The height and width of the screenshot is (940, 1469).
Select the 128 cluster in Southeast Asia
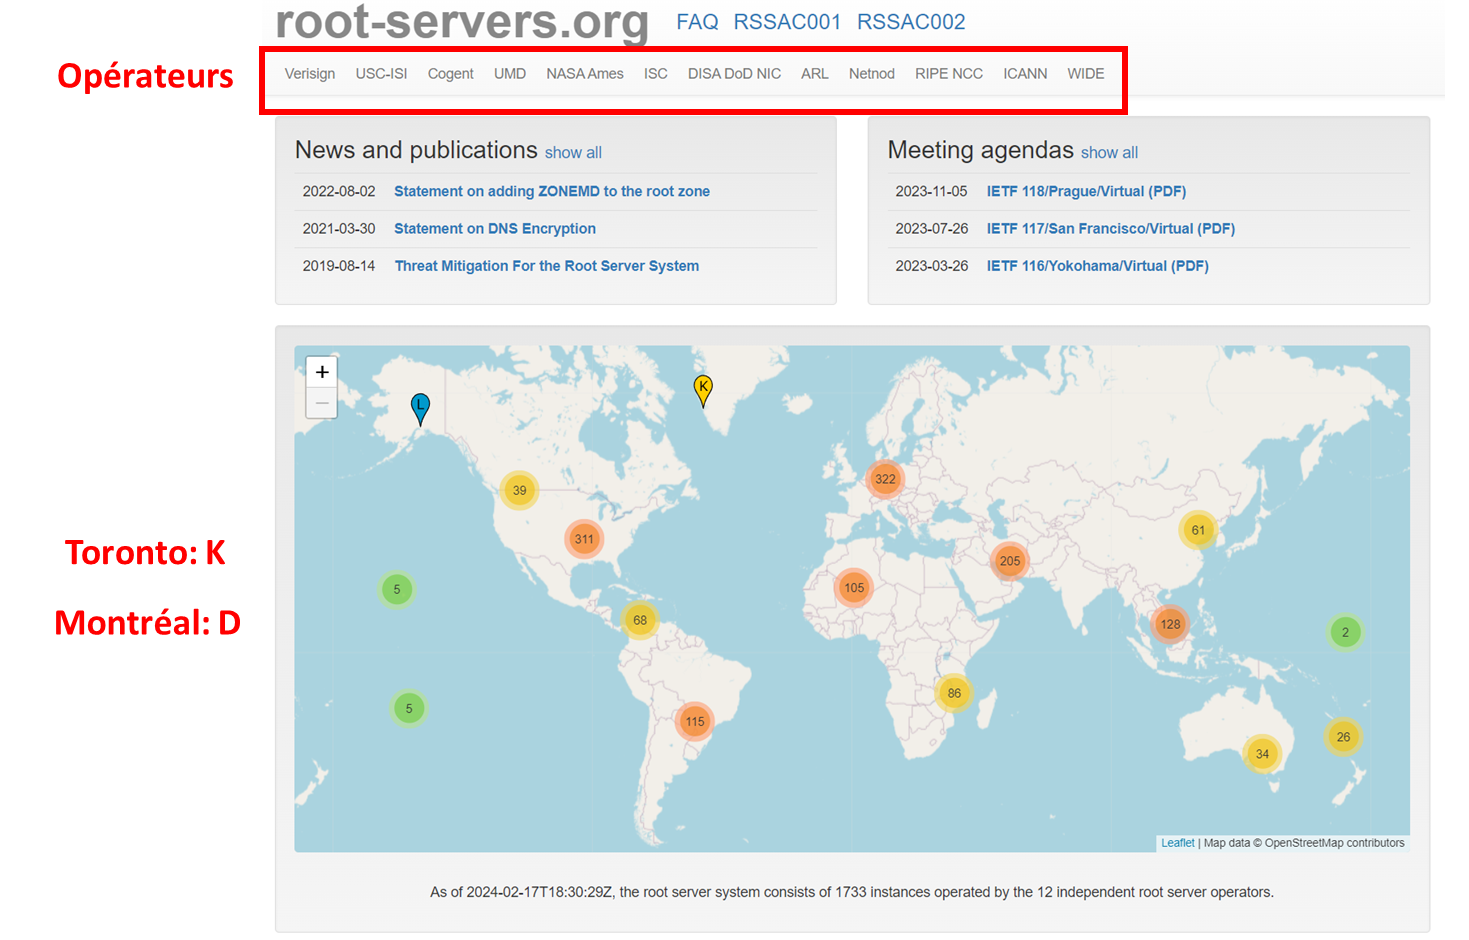point(1170,624)
